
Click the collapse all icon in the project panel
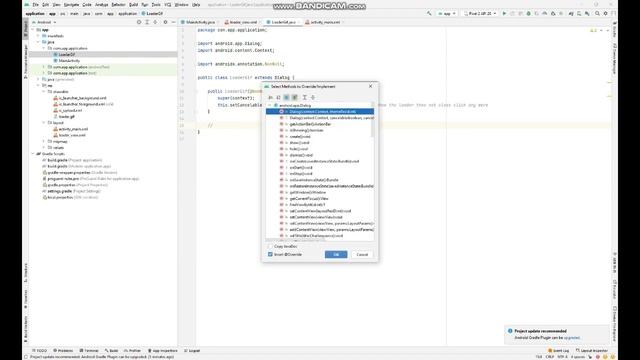pos(155,22)
